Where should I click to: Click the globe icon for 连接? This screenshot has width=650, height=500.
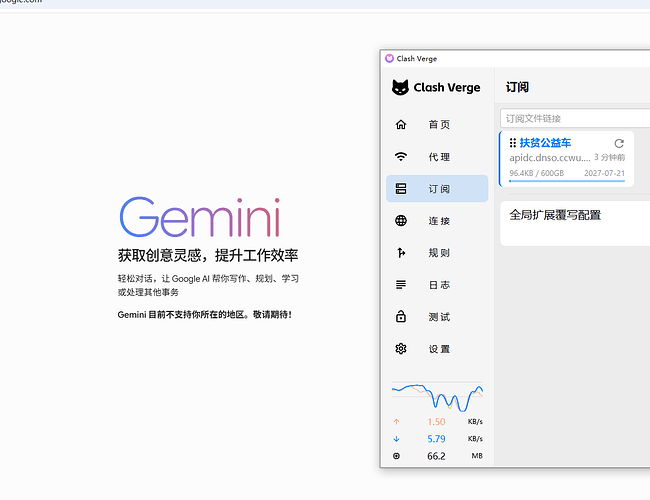401,221
